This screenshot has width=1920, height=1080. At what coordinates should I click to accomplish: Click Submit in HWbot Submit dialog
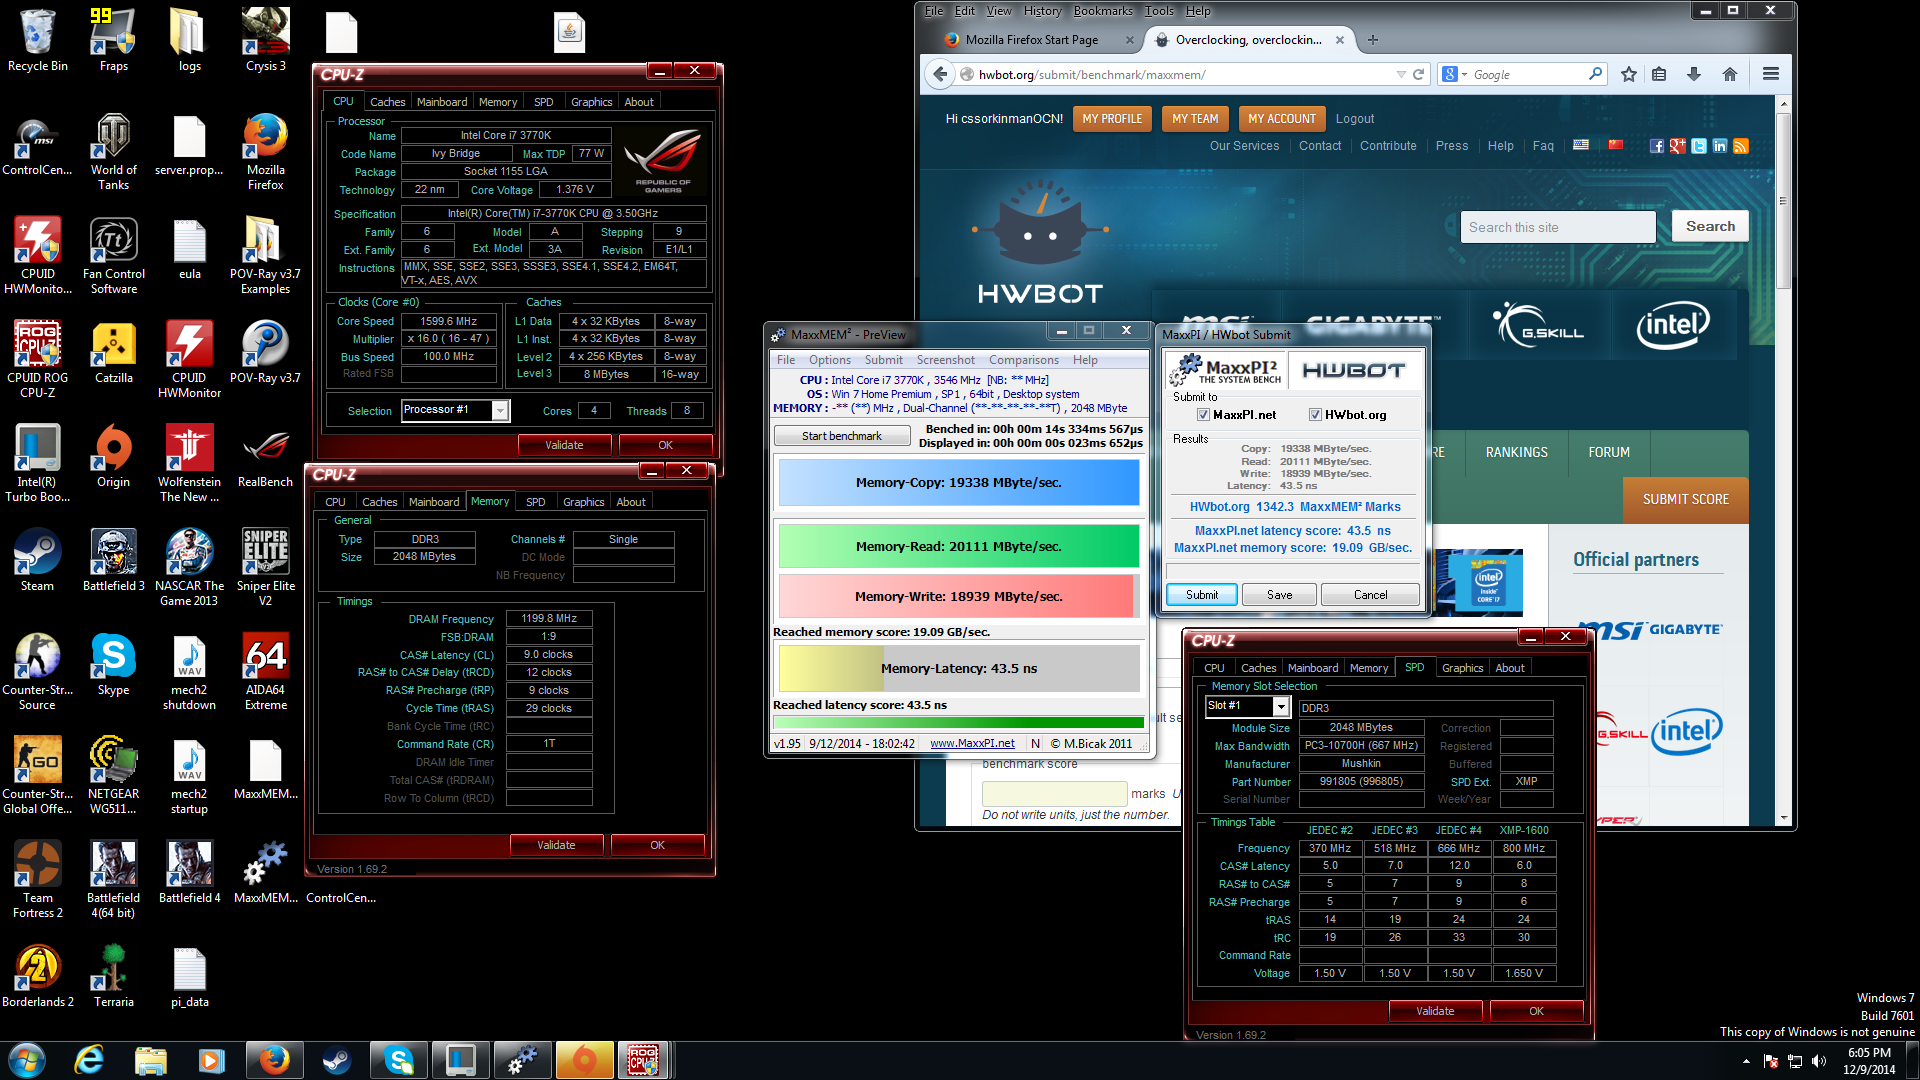coord(1202,595)
